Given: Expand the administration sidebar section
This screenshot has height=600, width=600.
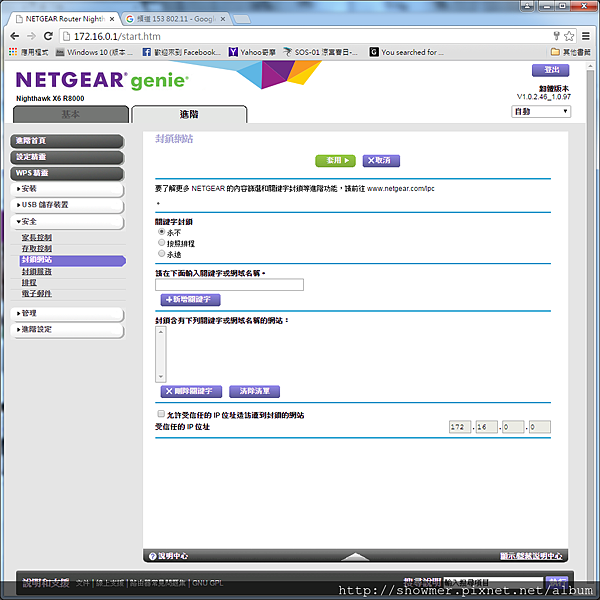Looking at the screenshot, I should click(67, 313).
